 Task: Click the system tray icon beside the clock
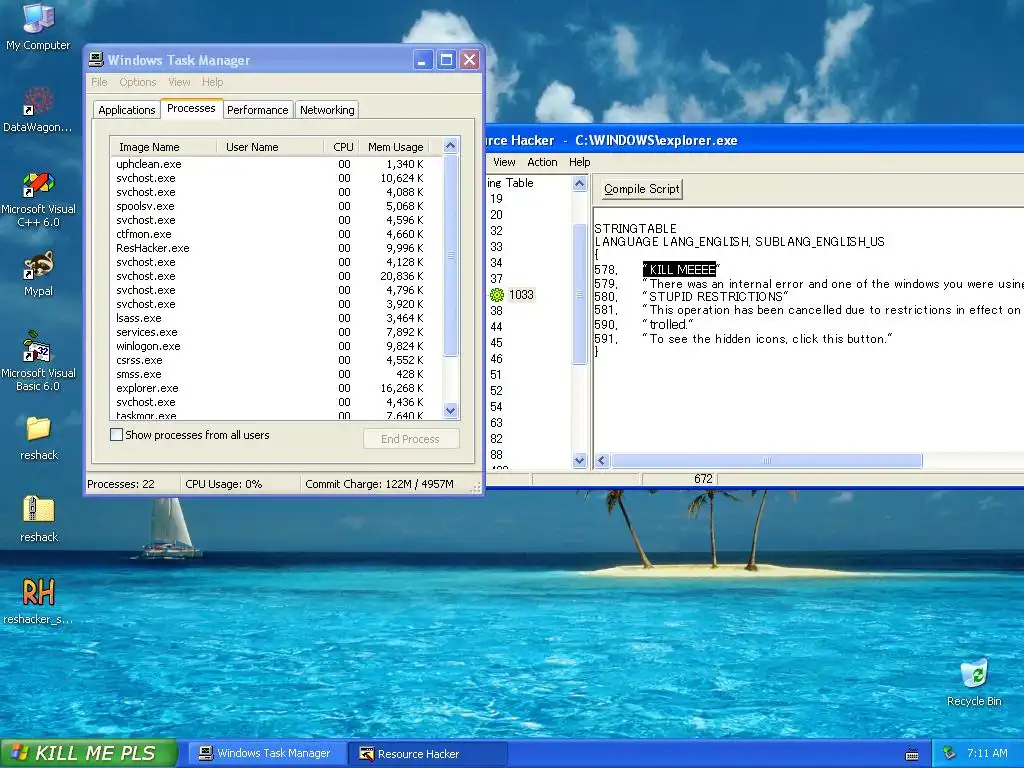950,753
